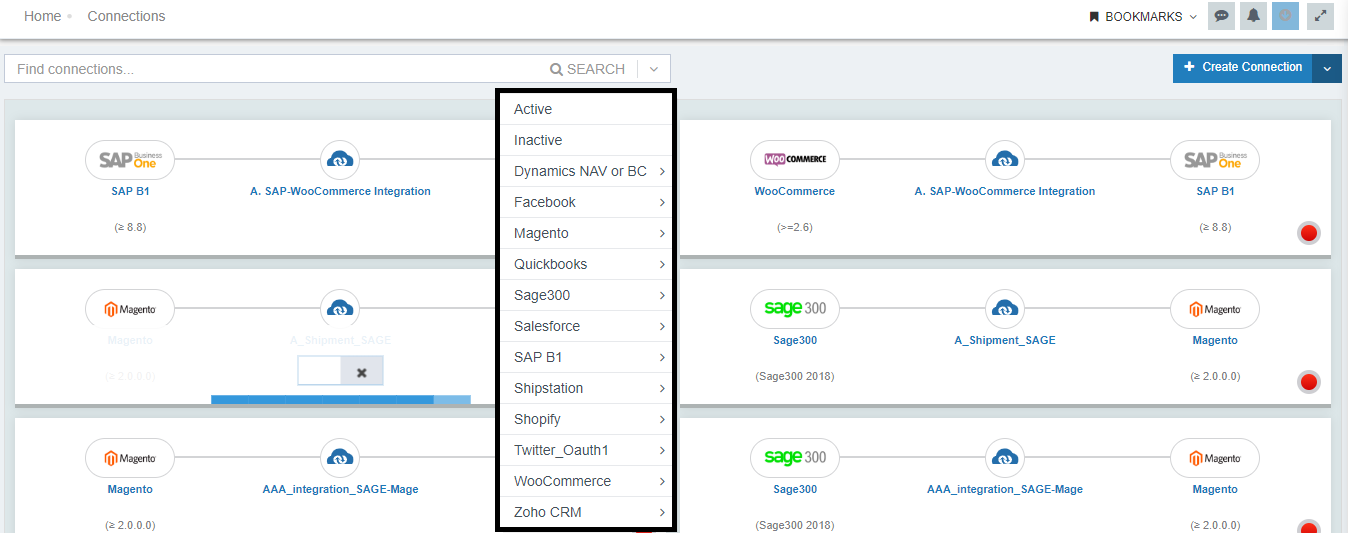This screenshot has height=533, width=1348.
Task: Expand the Sage300 filter submenu
Action: click(586, 295)
